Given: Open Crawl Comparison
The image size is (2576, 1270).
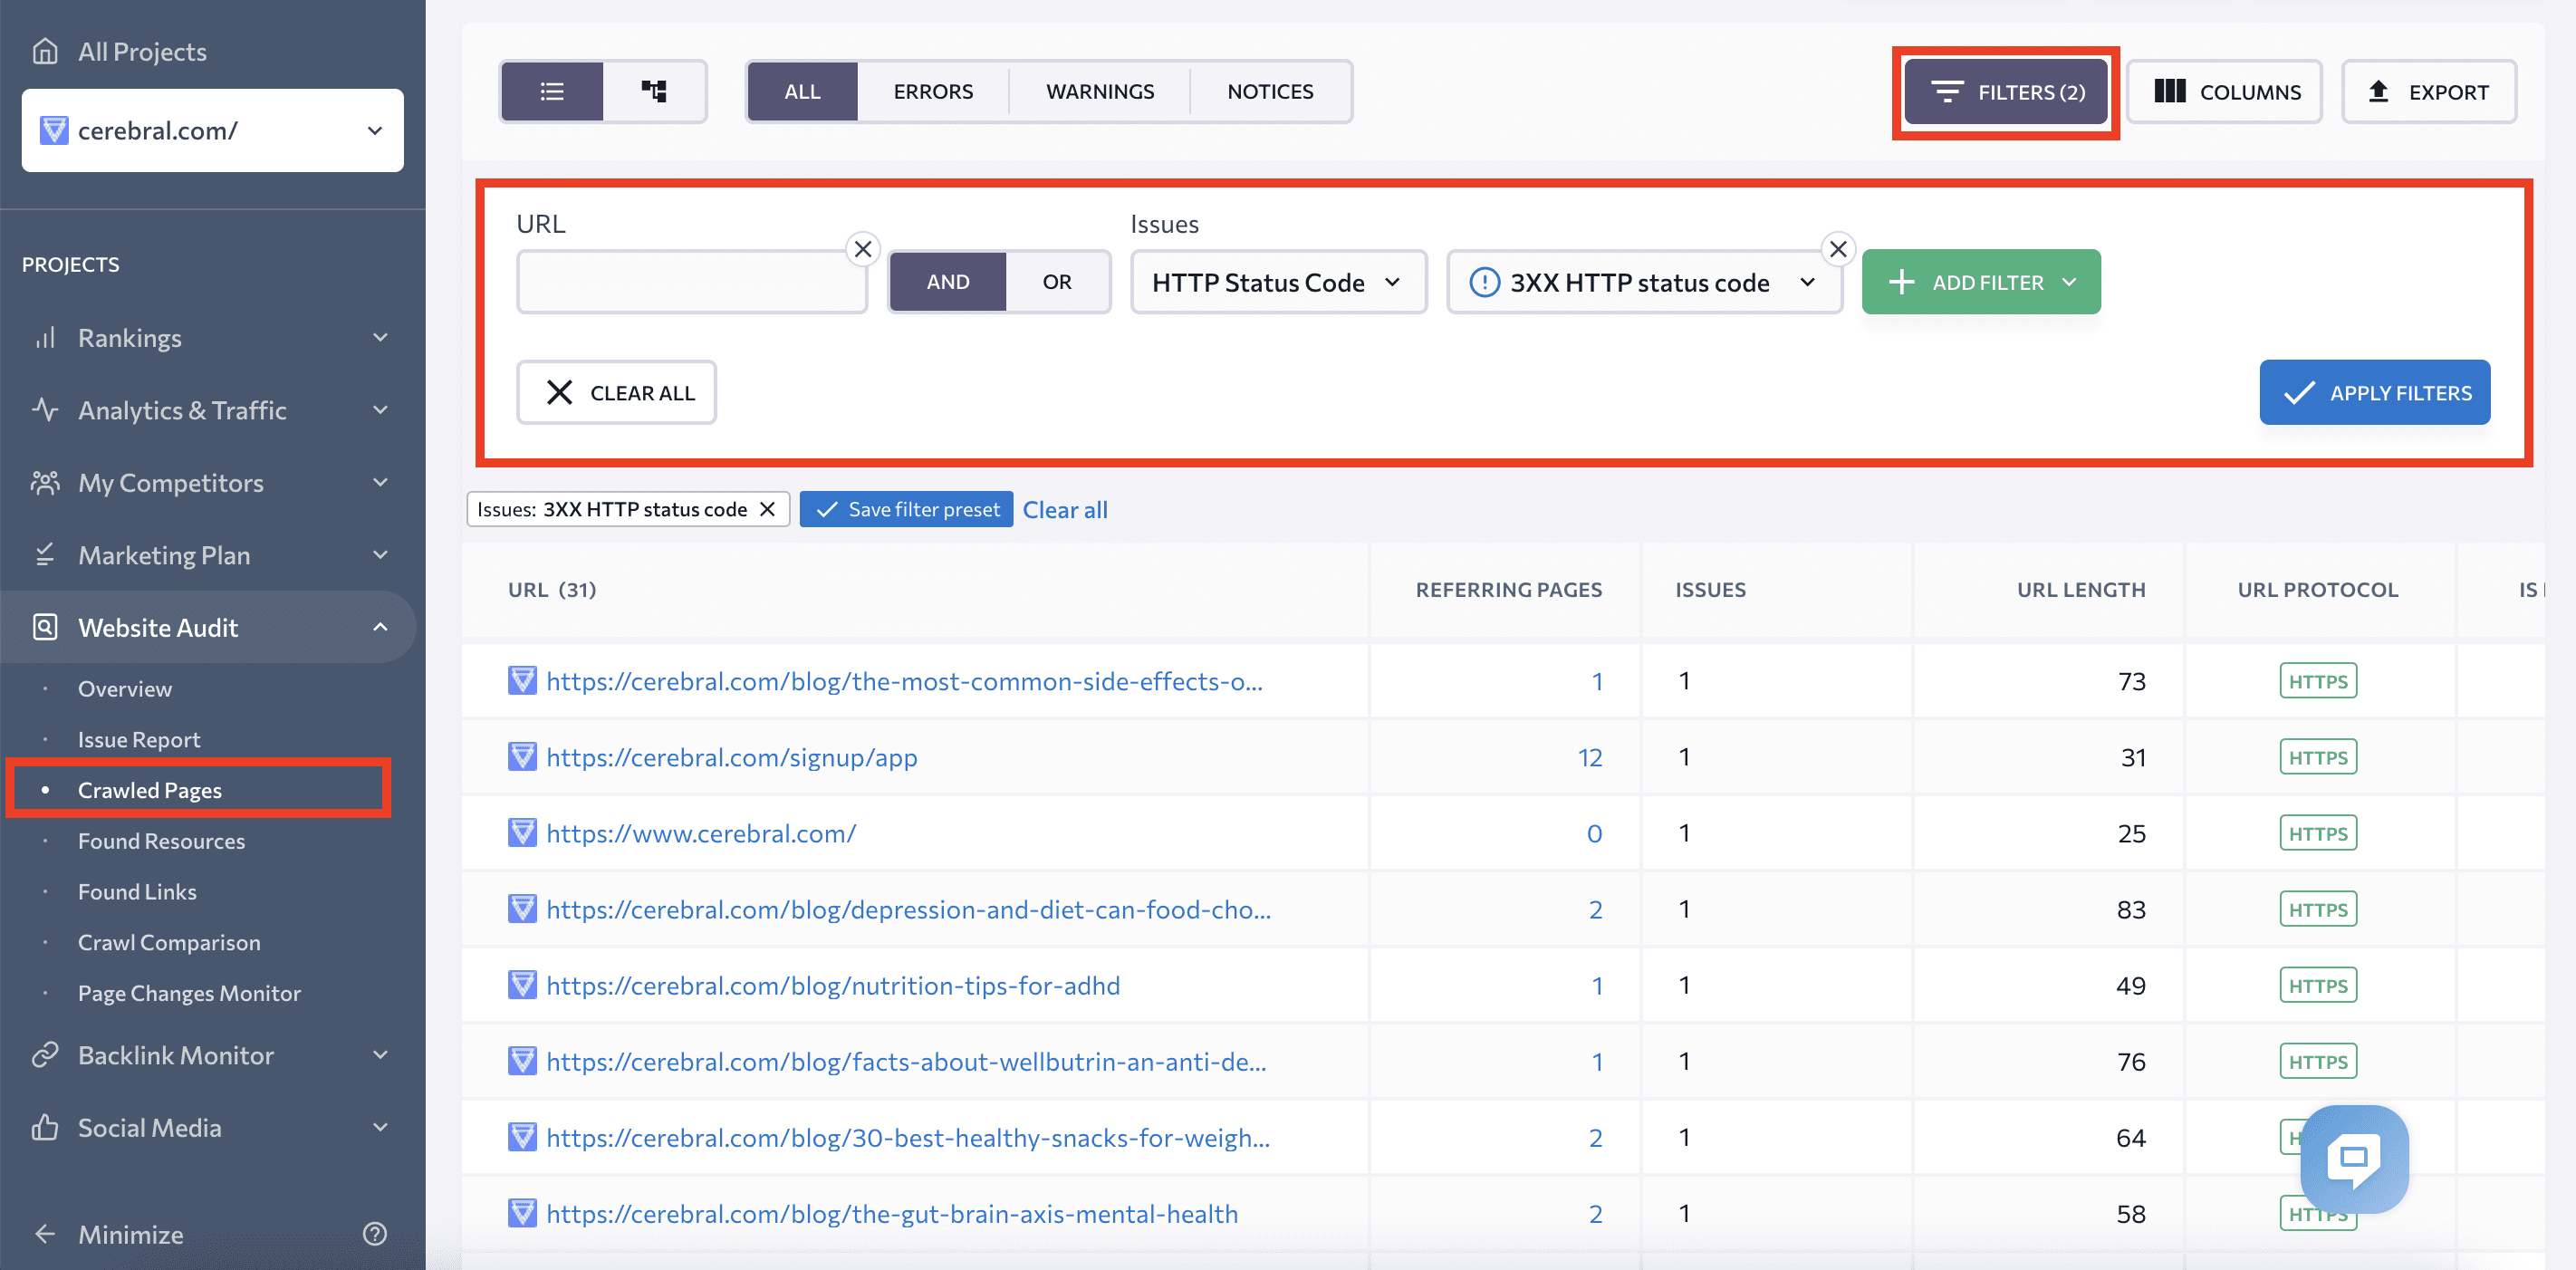Looking at the screenshot, I should pyautogui.click(x=169, y=942).
